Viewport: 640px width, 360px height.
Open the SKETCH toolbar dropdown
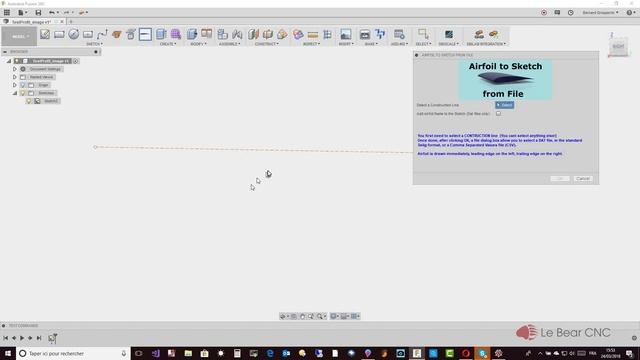[94, 44]
